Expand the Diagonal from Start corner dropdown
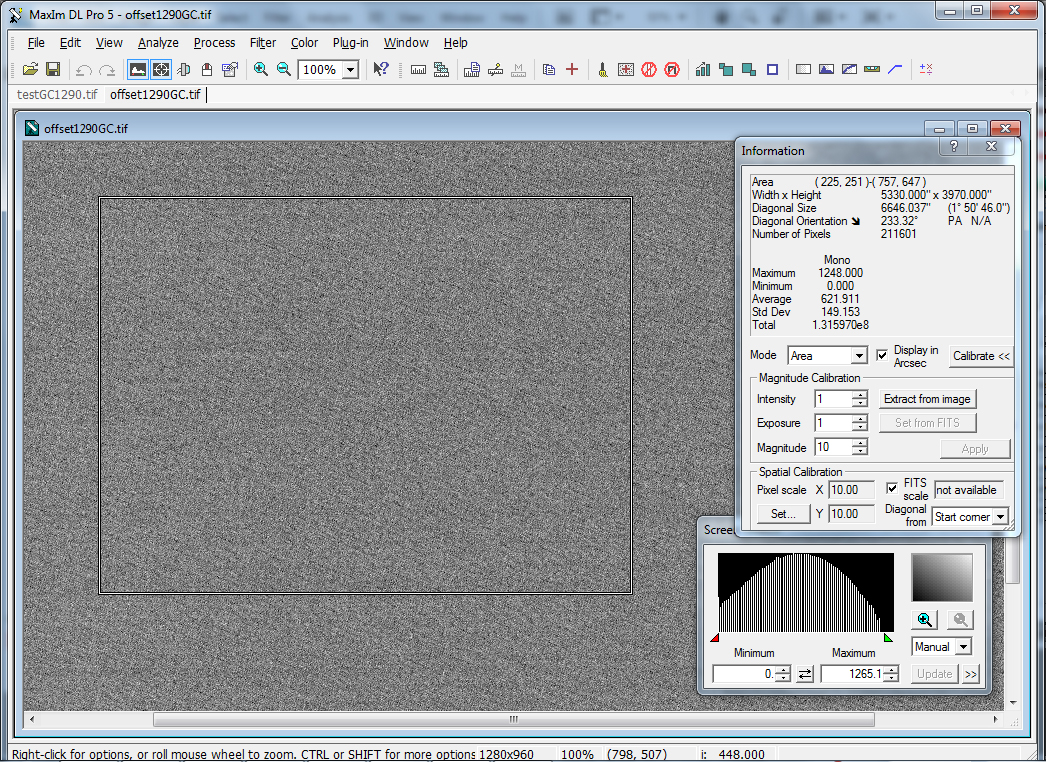The image size is (1046, 762). click(999, 517)
